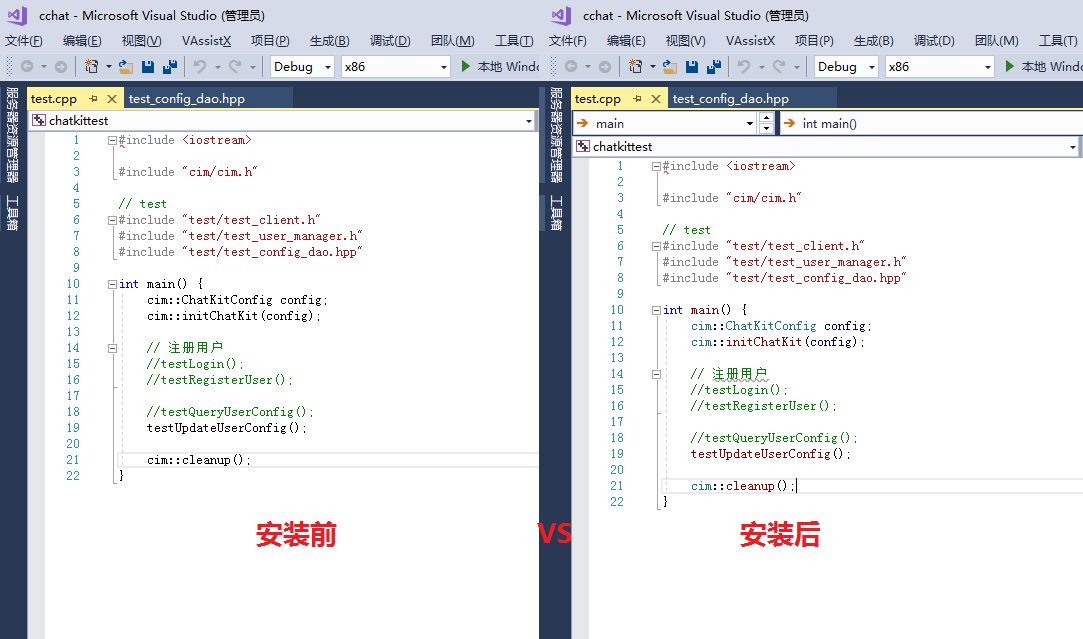The width and height of the screenshot is (1083, 639).
Task: Switch to test_config_dao.hpp tab, left window
Action: (x=186, y=99)
